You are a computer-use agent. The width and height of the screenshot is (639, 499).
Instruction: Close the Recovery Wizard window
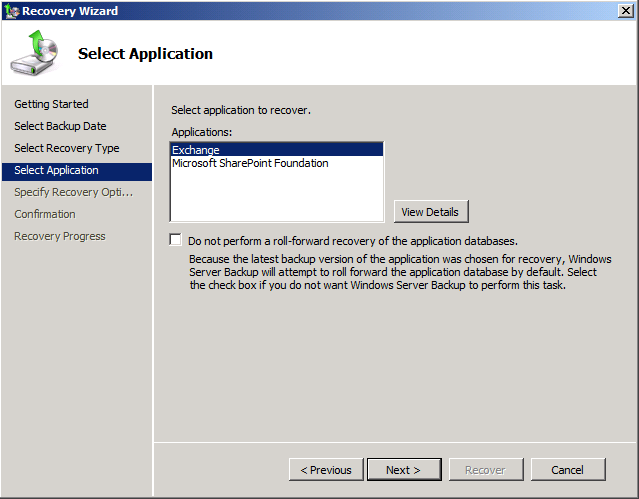(x=626, y=11)
